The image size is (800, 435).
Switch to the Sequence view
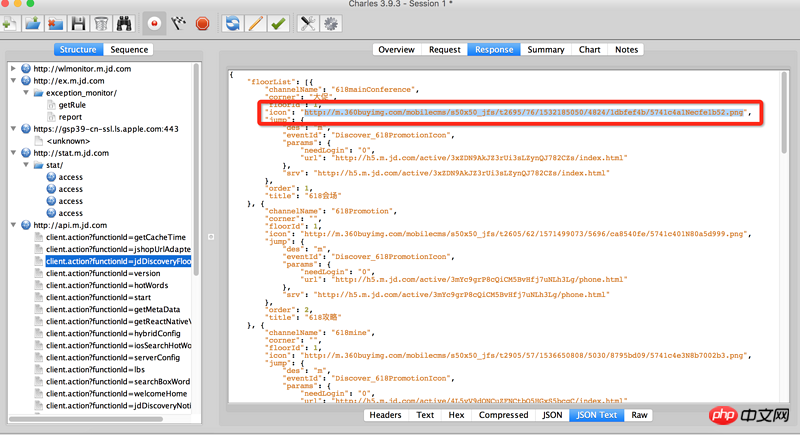129,49
